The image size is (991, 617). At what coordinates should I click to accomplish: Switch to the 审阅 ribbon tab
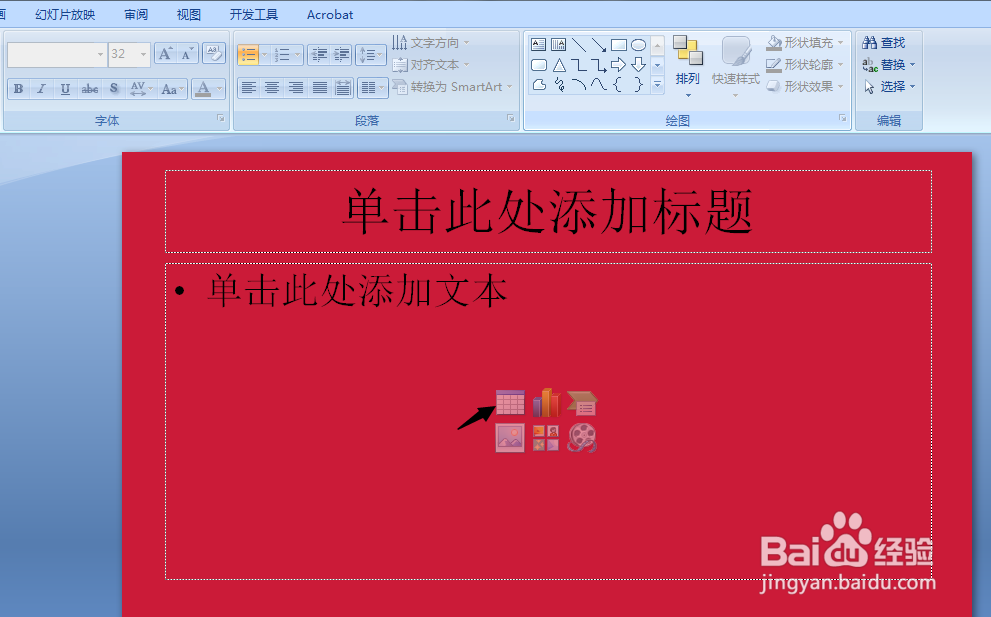(136, 15)
